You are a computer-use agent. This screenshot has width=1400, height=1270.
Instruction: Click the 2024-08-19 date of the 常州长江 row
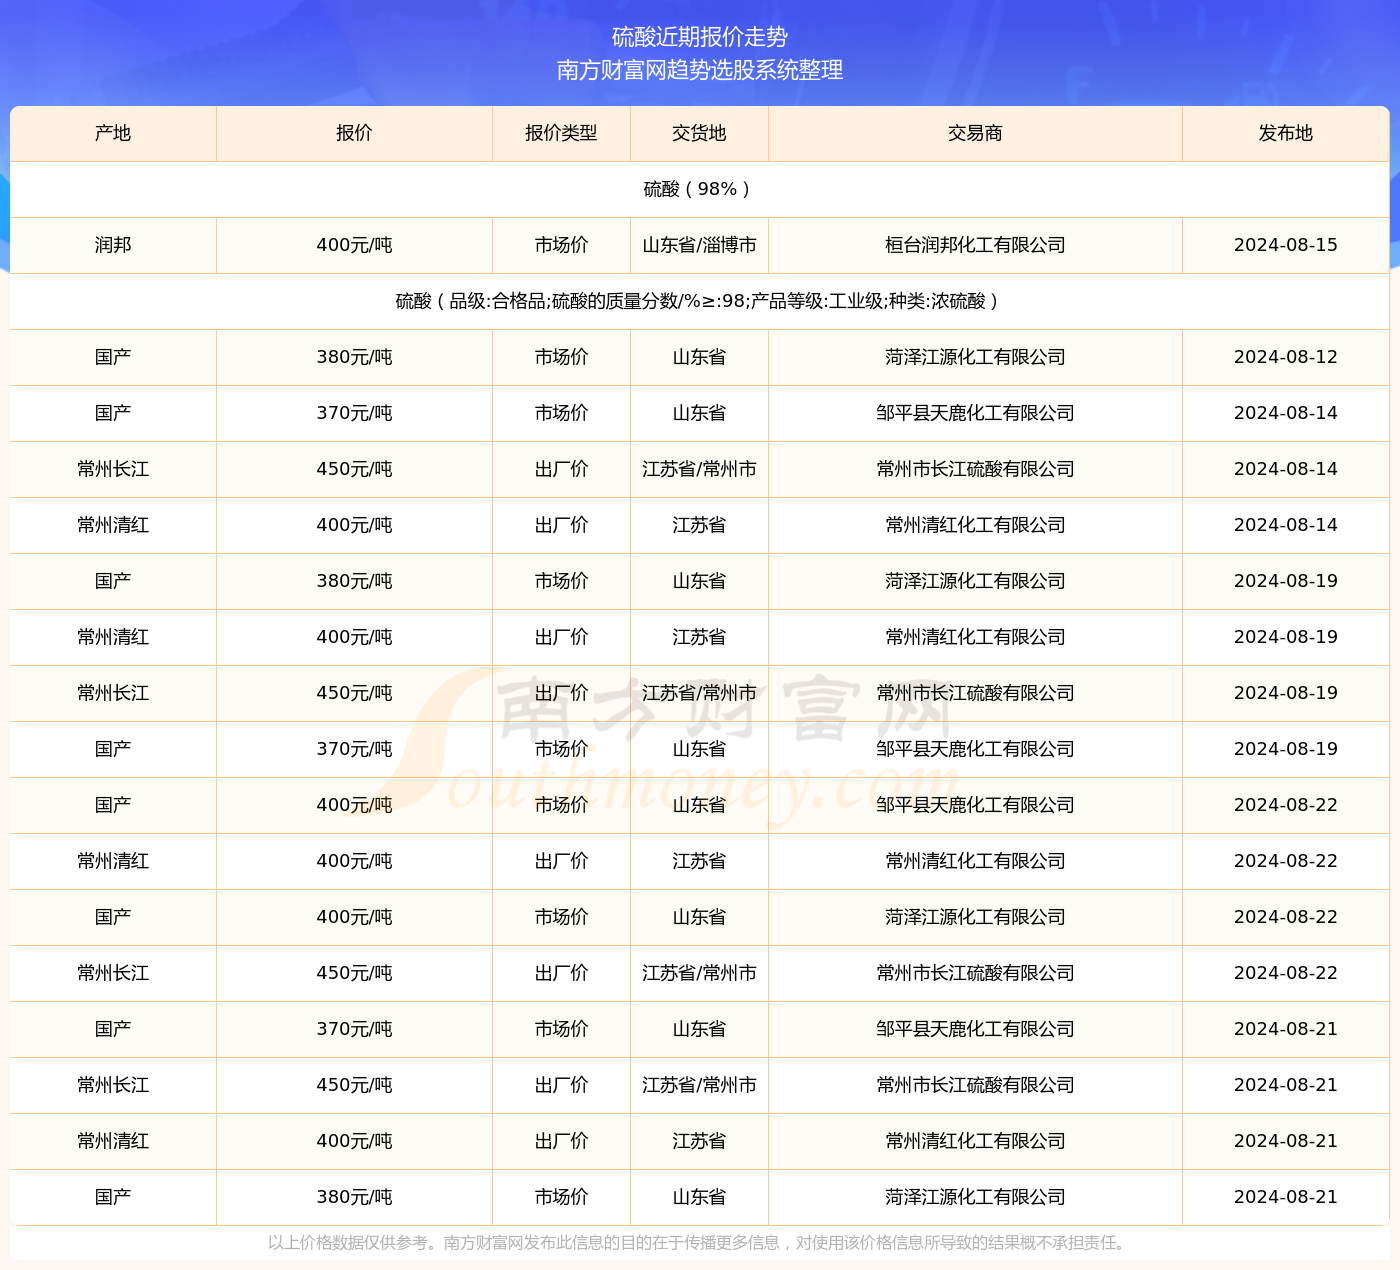click(x=1286, y=693)
